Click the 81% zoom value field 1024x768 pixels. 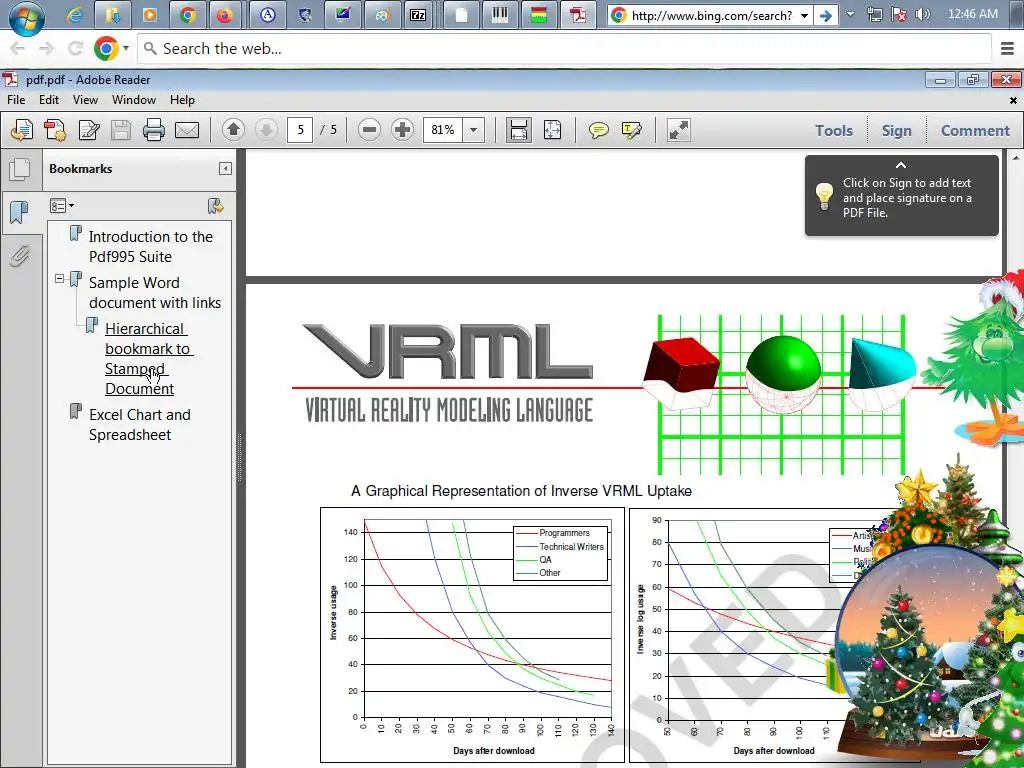click(x=443, y=130)
